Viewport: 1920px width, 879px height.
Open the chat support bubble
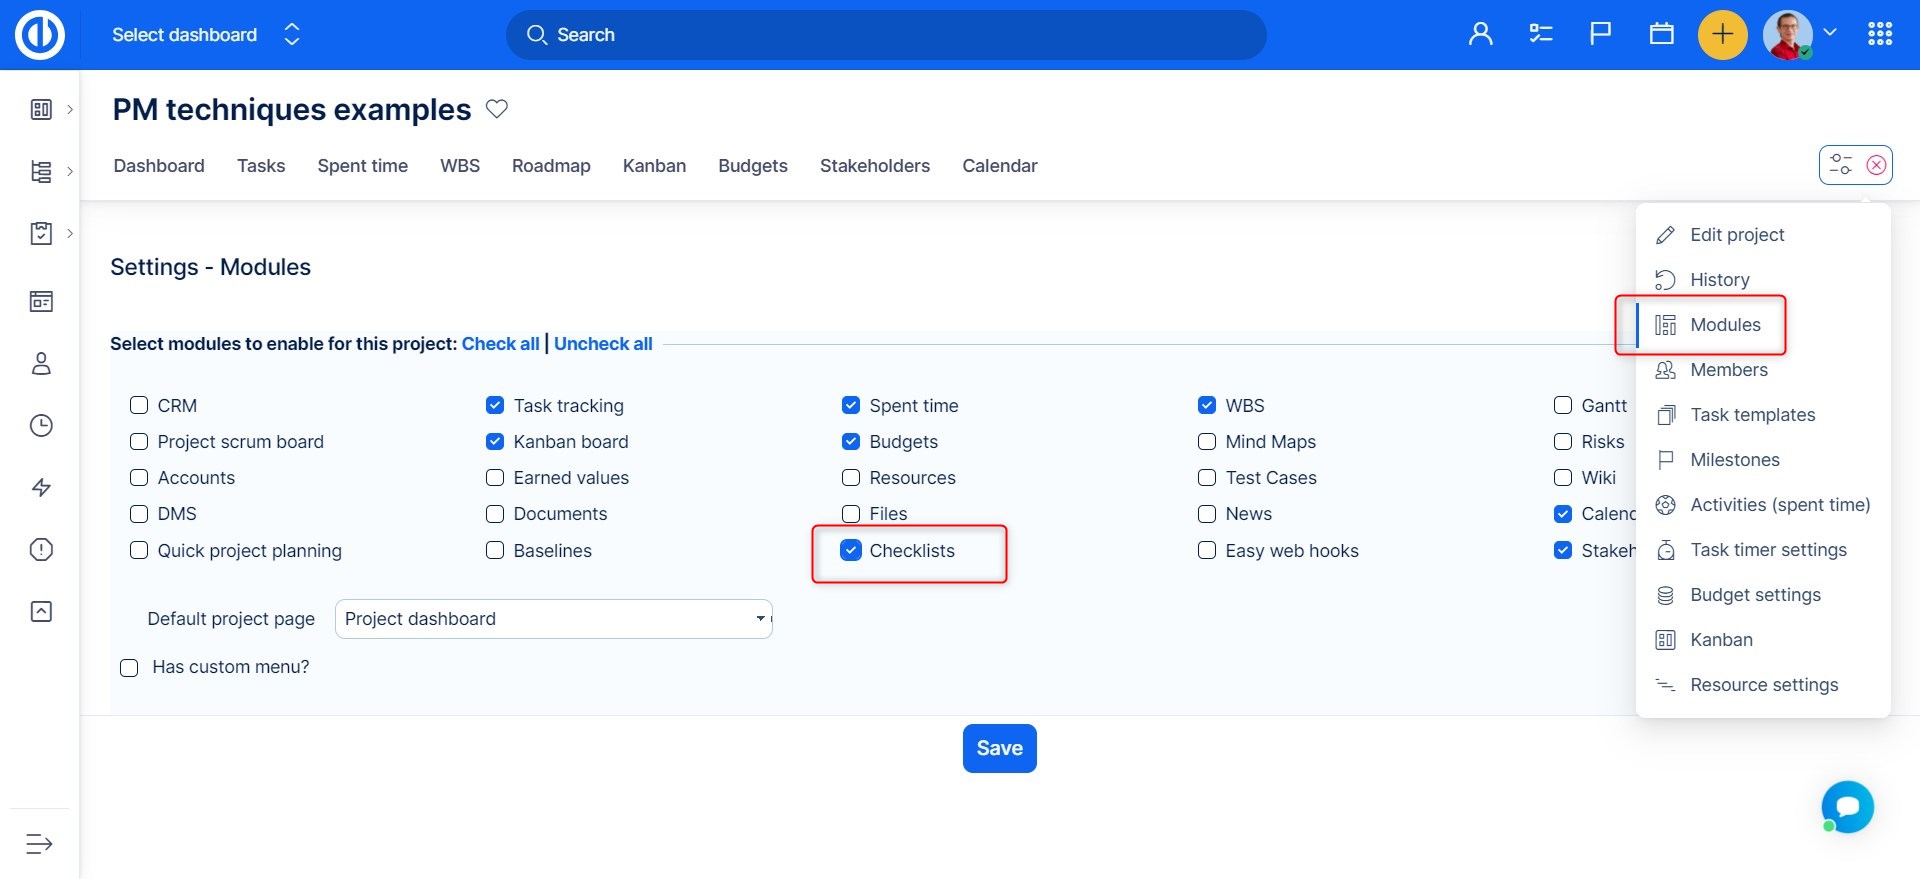[1847, 807]
